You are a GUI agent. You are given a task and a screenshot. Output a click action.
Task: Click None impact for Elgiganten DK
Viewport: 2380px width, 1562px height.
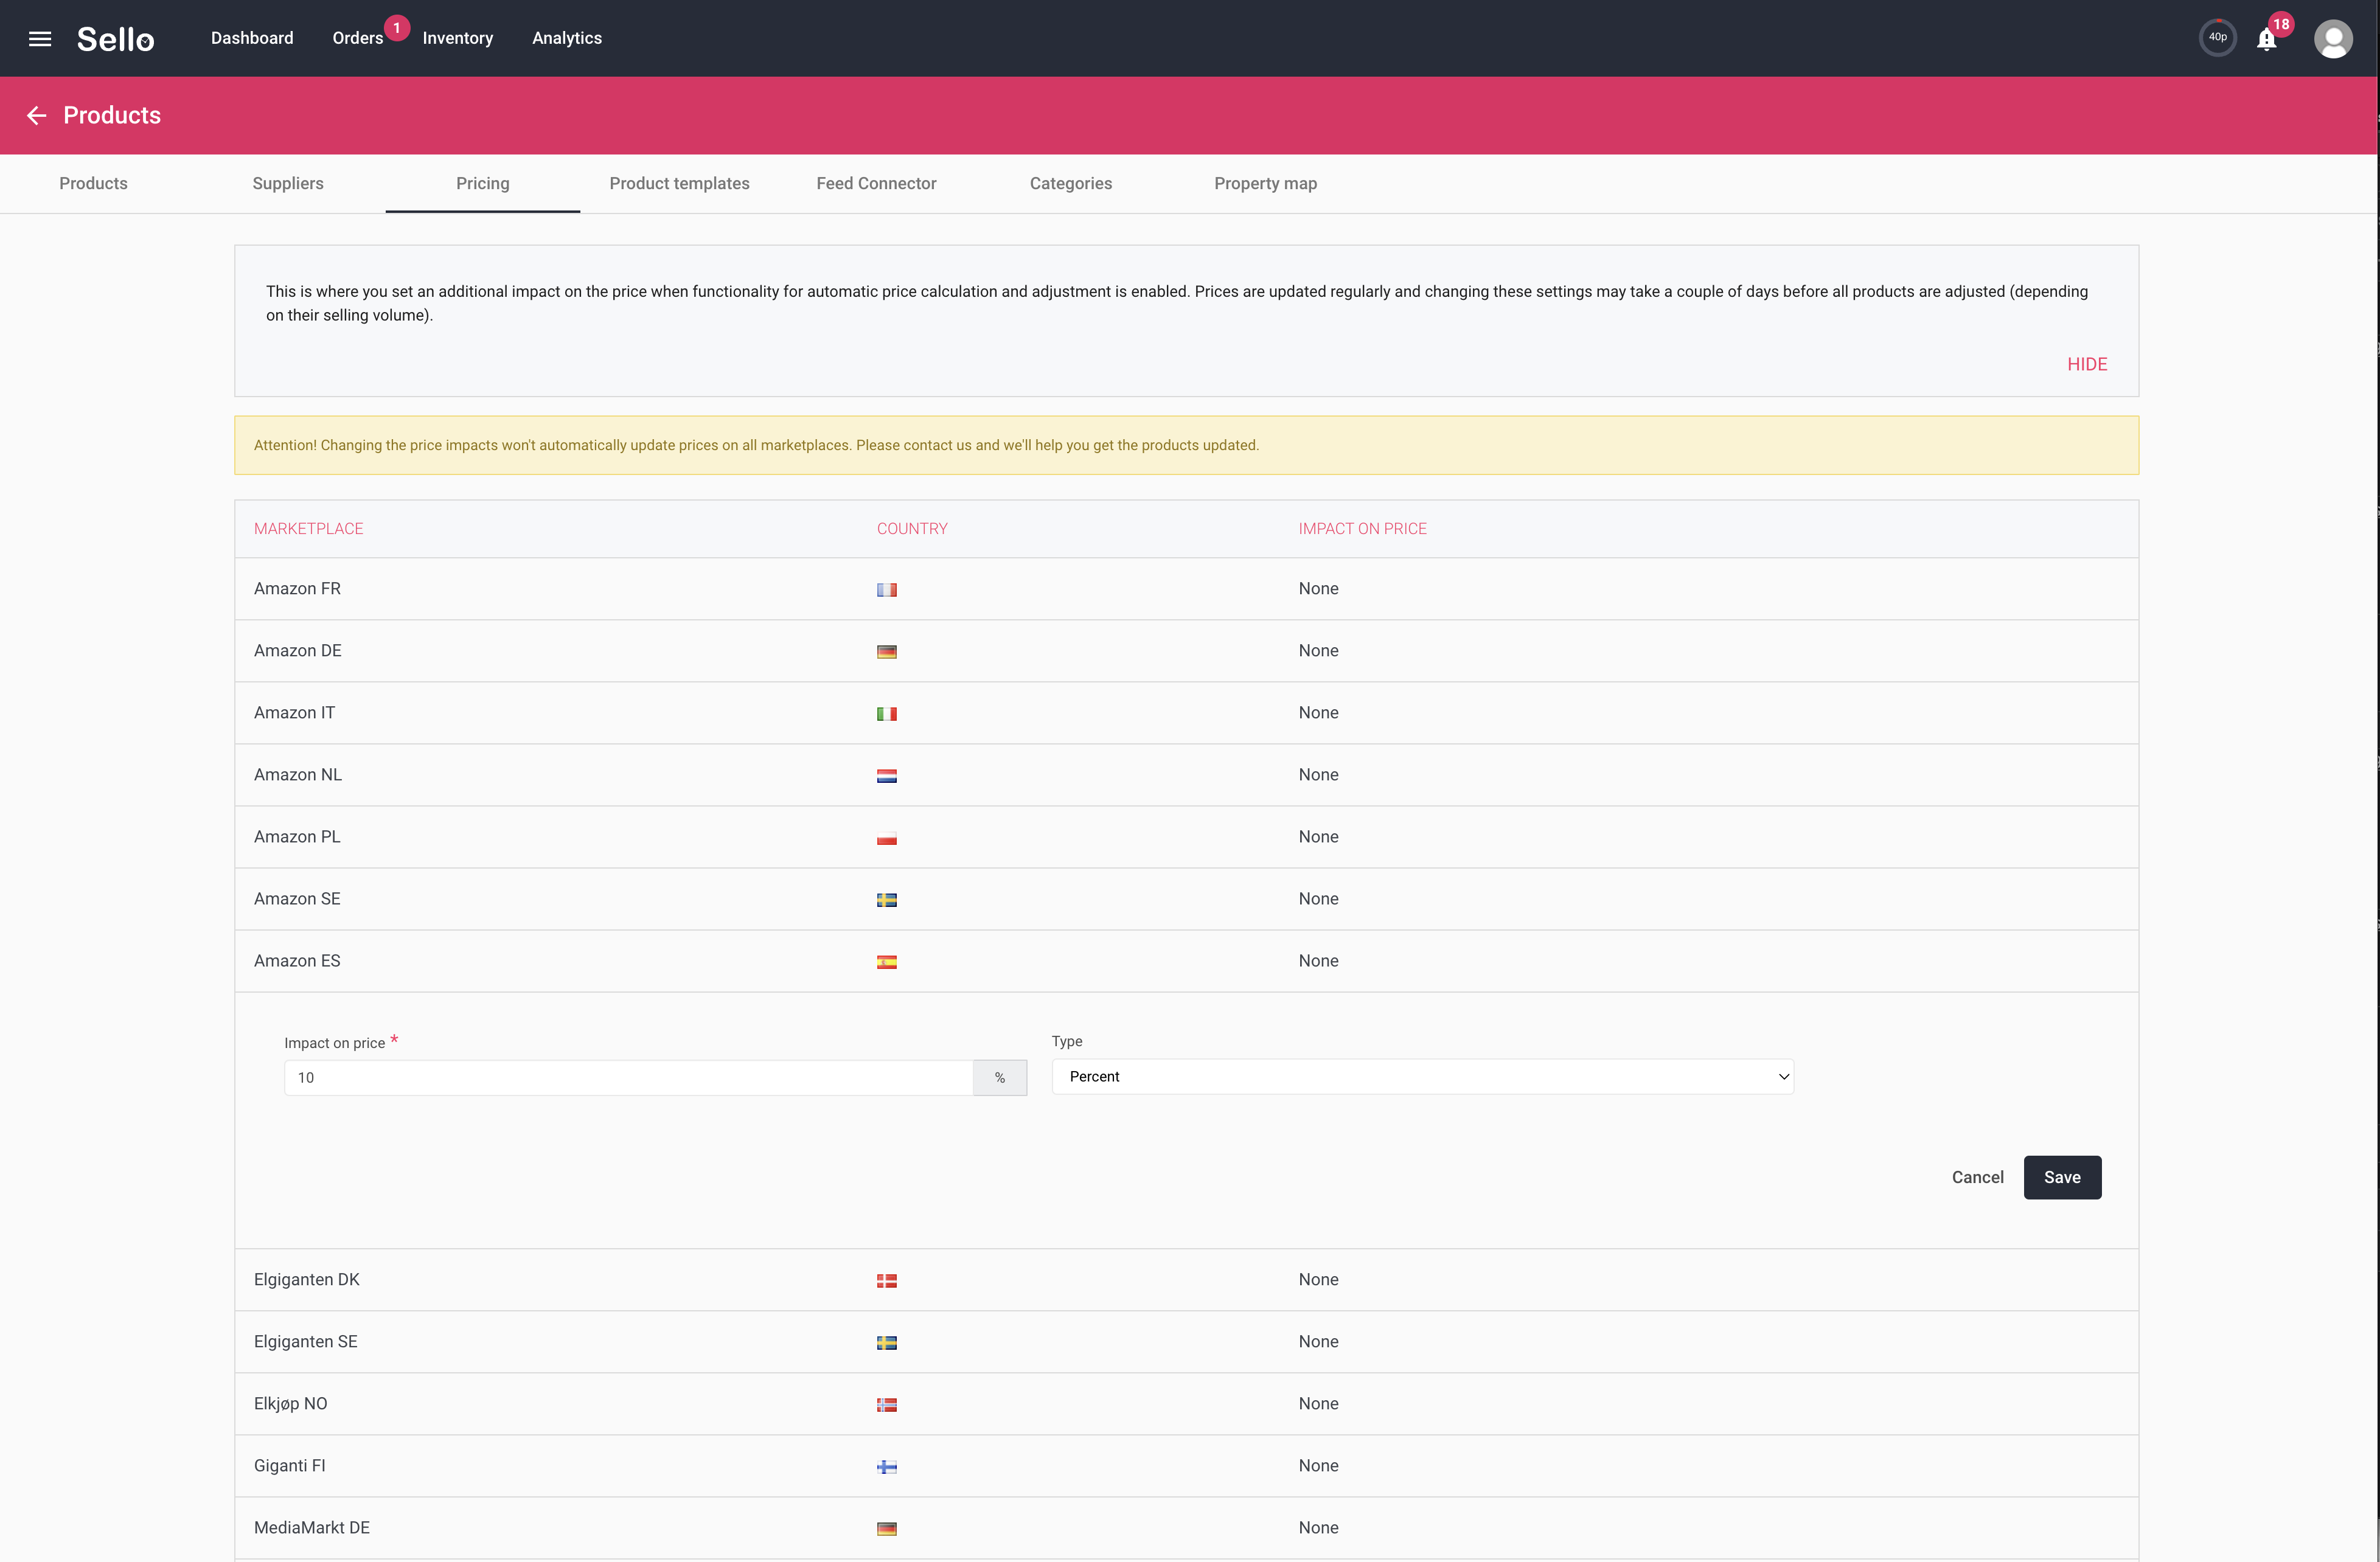(x=1318, y=1280)
